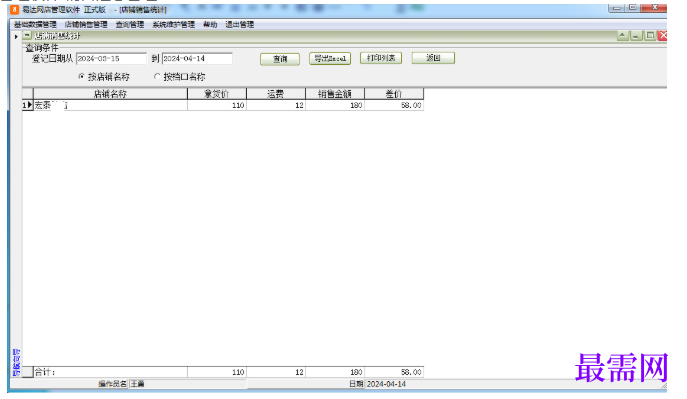Select the 按店铺名称 radio option
This screenshot has width=687, height=399.
pos(104,77)
